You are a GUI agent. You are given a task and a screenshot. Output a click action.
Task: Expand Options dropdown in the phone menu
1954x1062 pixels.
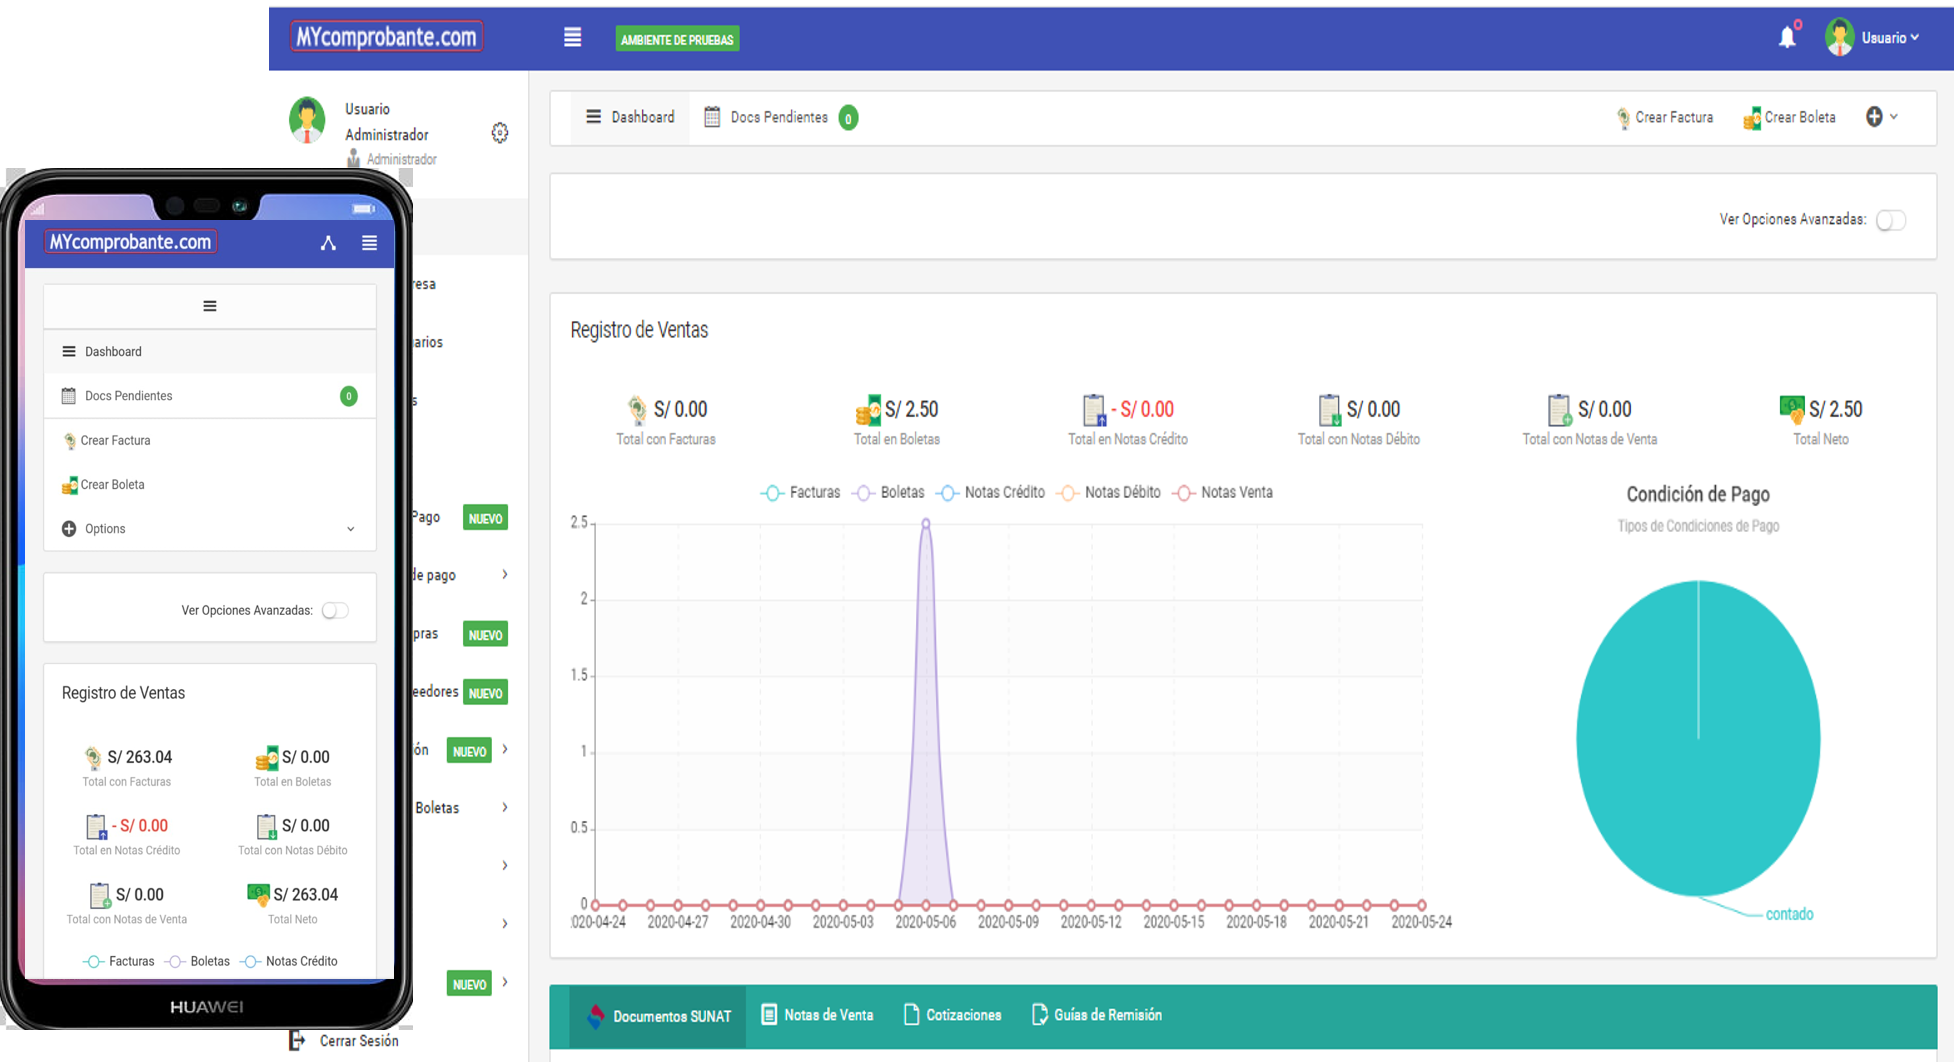click(210, 528)
